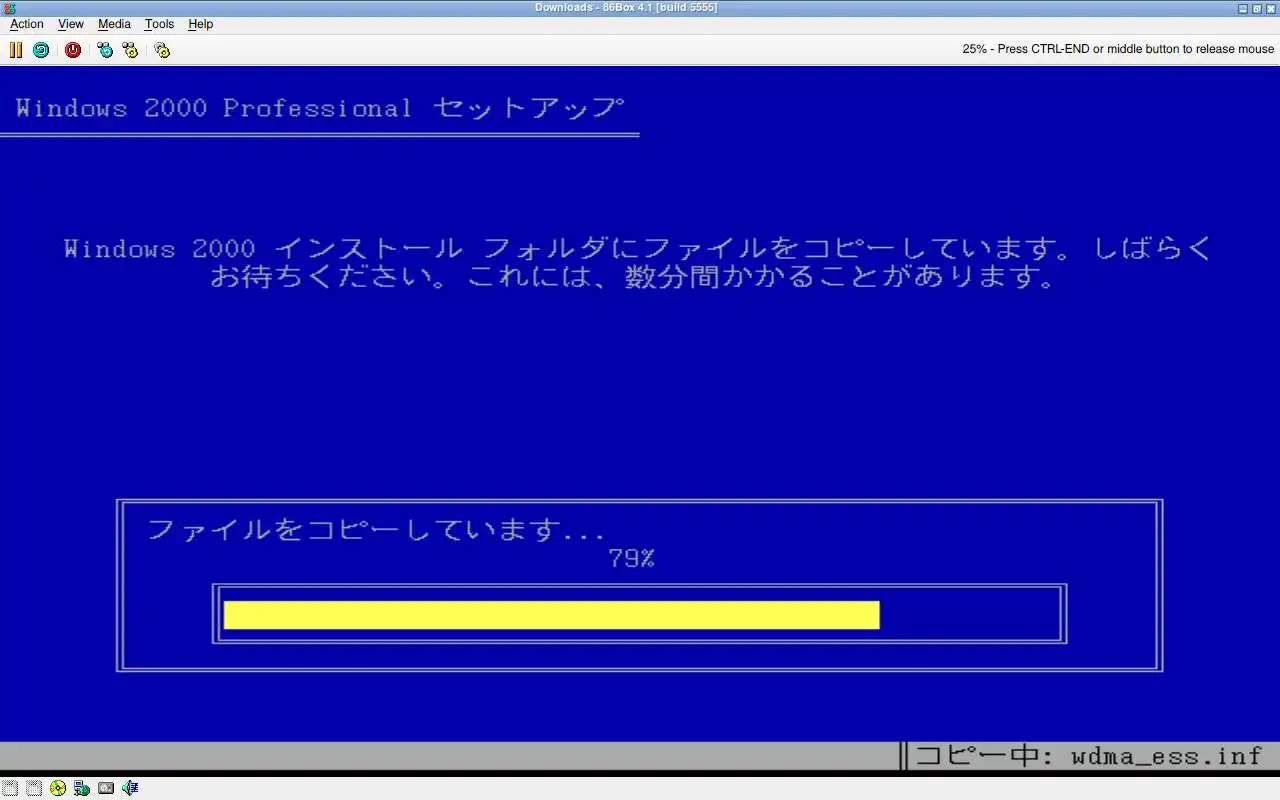
Task: Click the 'Press CTRL-END' mouse release hint
Action: pos(1118,49)
